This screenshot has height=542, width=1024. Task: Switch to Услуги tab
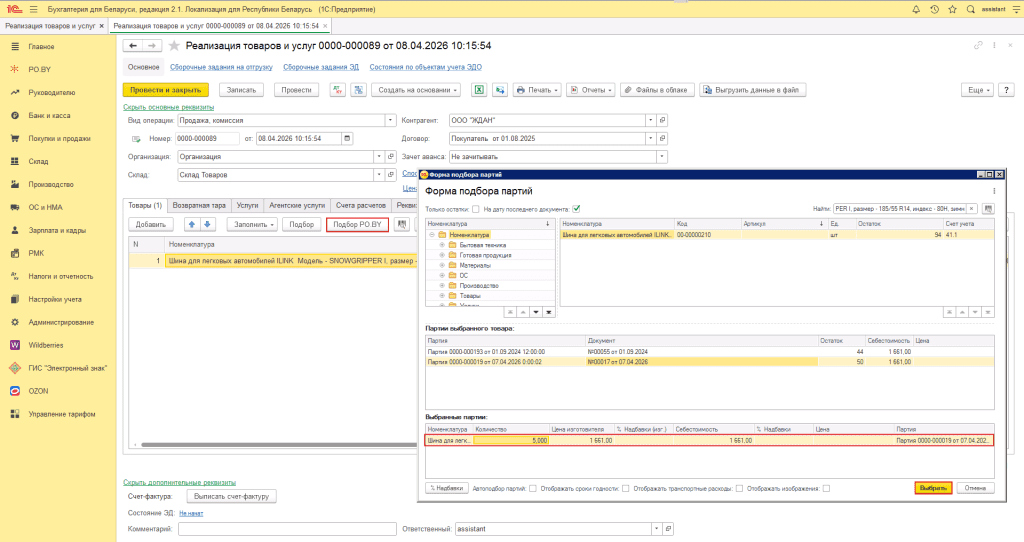click(248, 205)
